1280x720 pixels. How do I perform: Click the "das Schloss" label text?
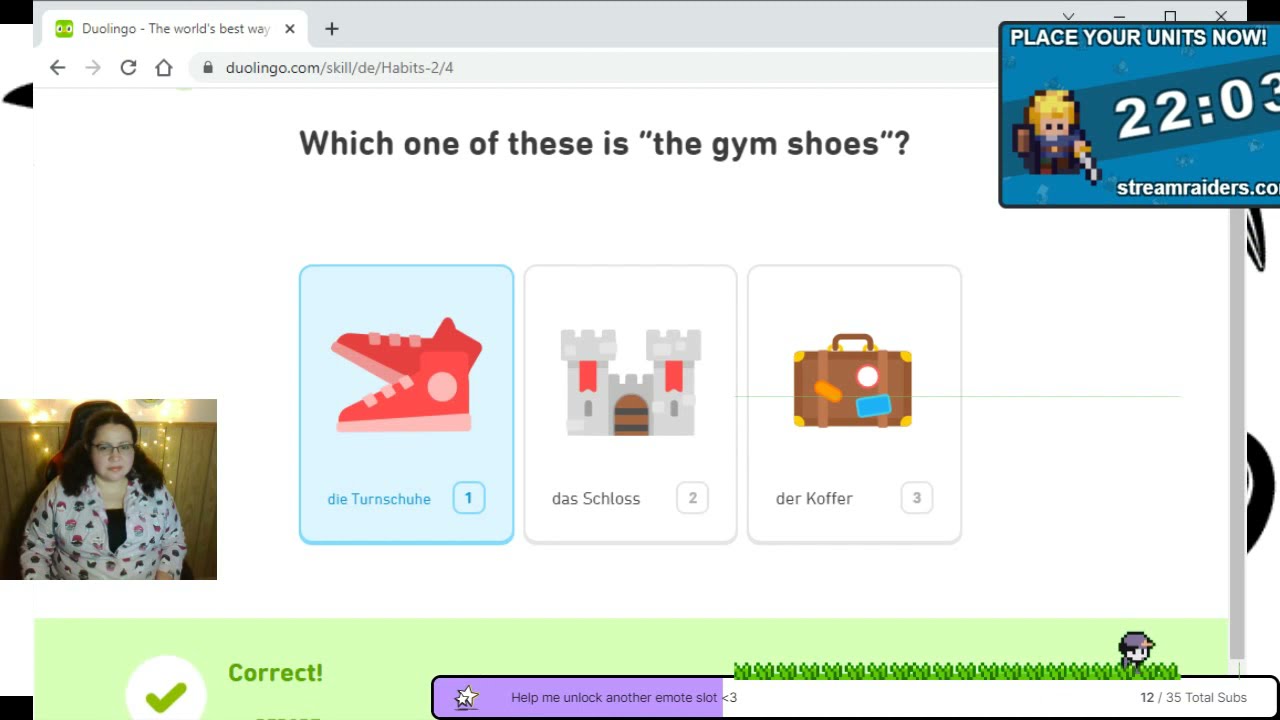[x=596, y=498]
